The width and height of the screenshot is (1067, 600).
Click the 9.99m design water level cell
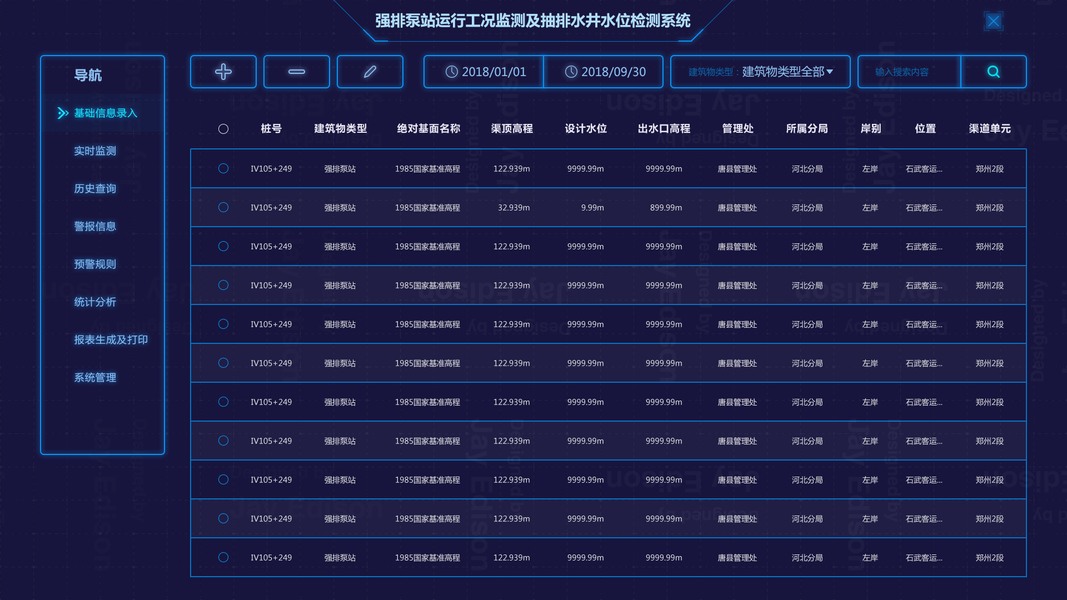(x=592, y=207)
